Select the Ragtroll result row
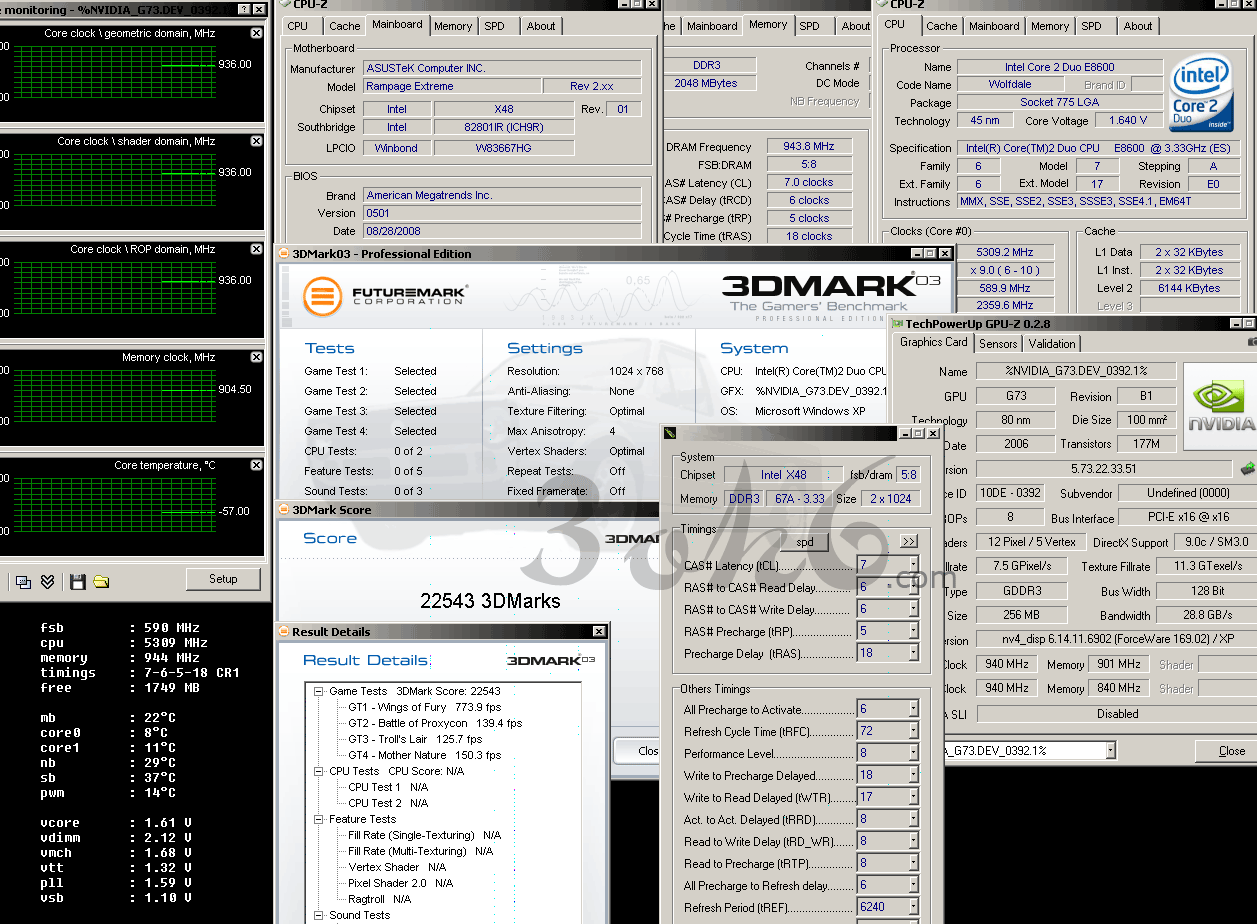Image resolution: width=1257 pixels, height=924 pixels. pyautogui.click(x=379, y=899)
